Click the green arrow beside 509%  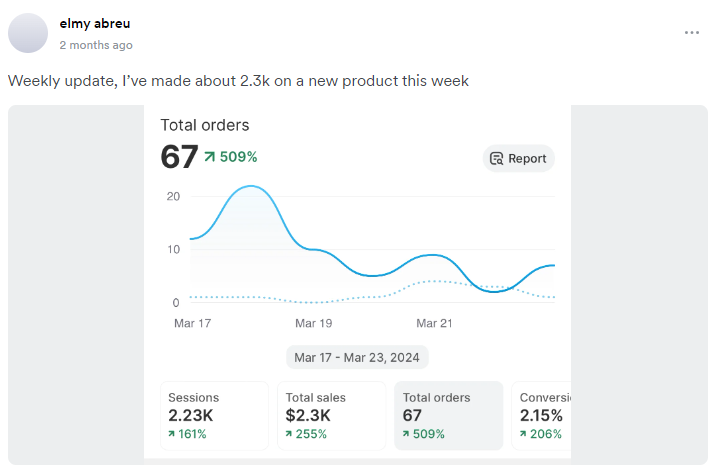[x=210, y=157]
